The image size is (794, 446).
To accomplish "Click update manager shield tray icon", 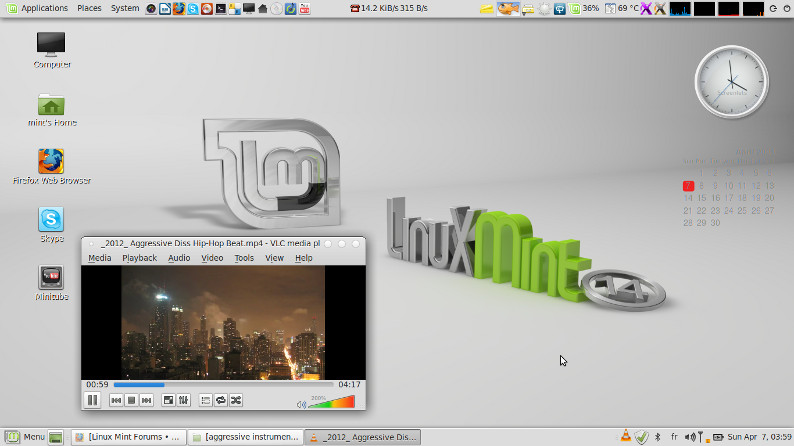I will [x=642, y=437].
